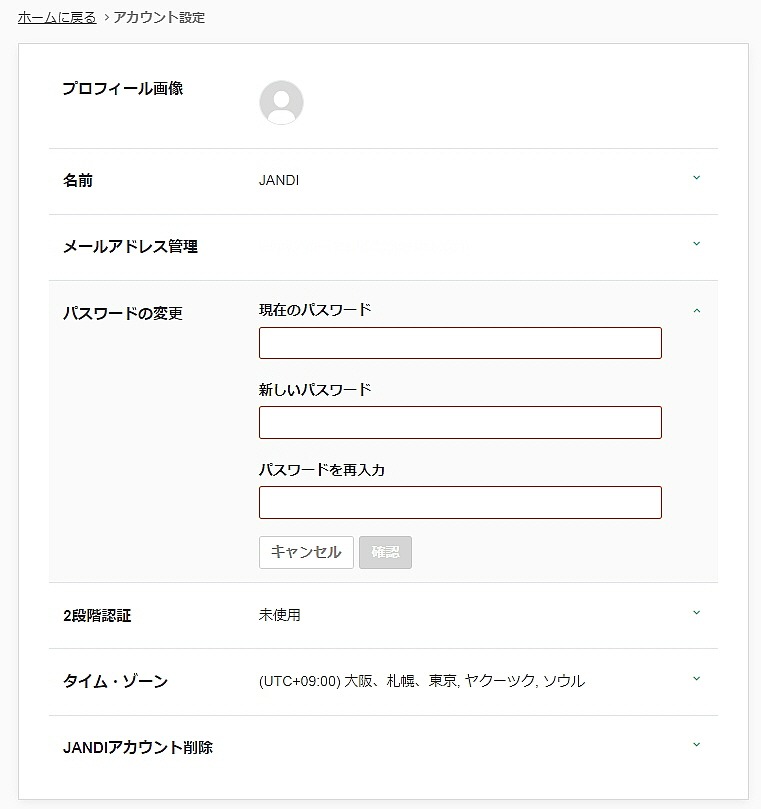761x809 pixels.
Task: Click the 現在のパスワード input field
Action: 460,343
